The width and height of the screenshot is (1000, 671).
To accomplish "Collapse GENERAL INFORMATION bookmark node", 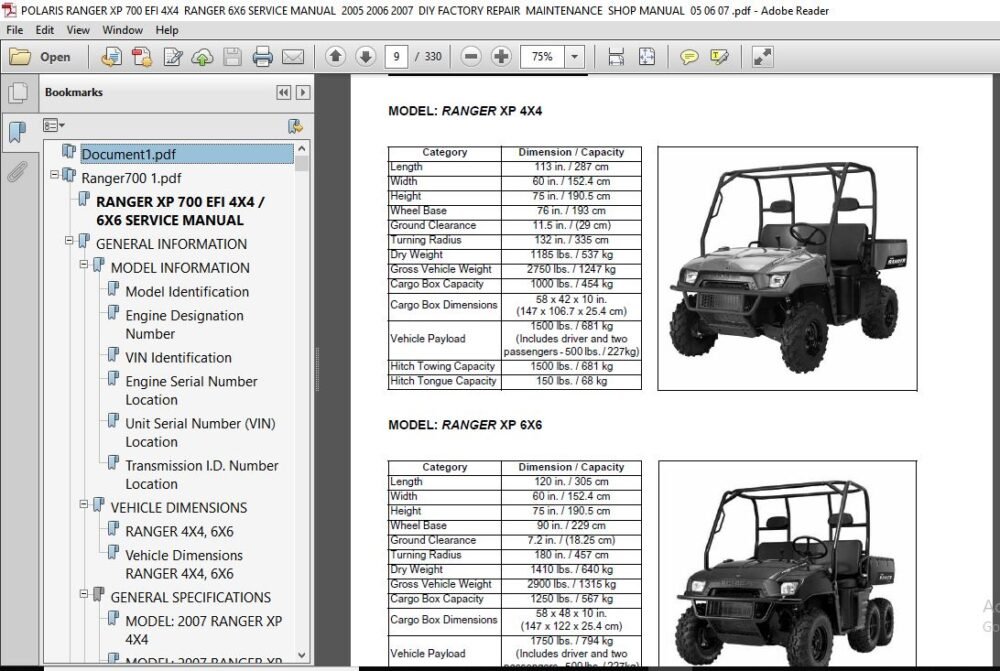I will coord(69,240).
